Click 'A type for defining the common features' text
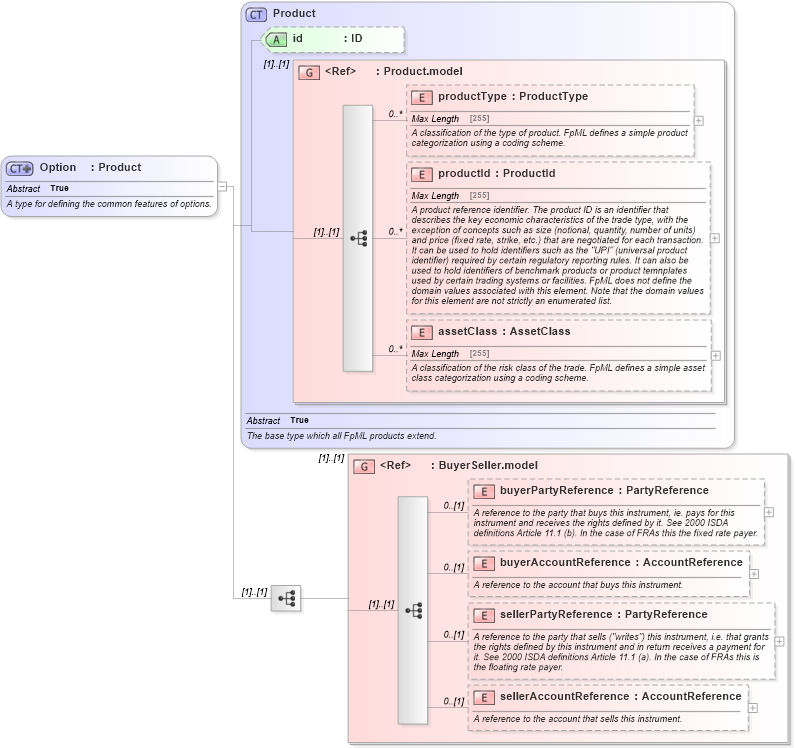 tap(109, 204)
